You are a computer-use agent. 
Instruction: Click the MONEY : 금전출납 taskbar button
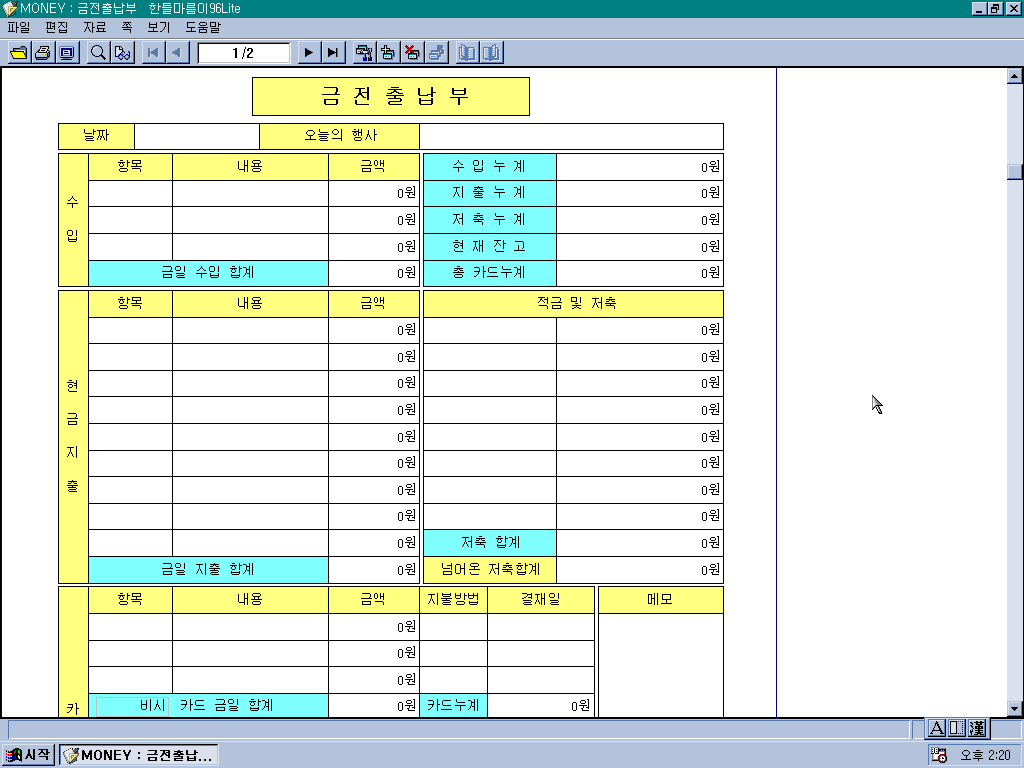(x=138, y=755)
